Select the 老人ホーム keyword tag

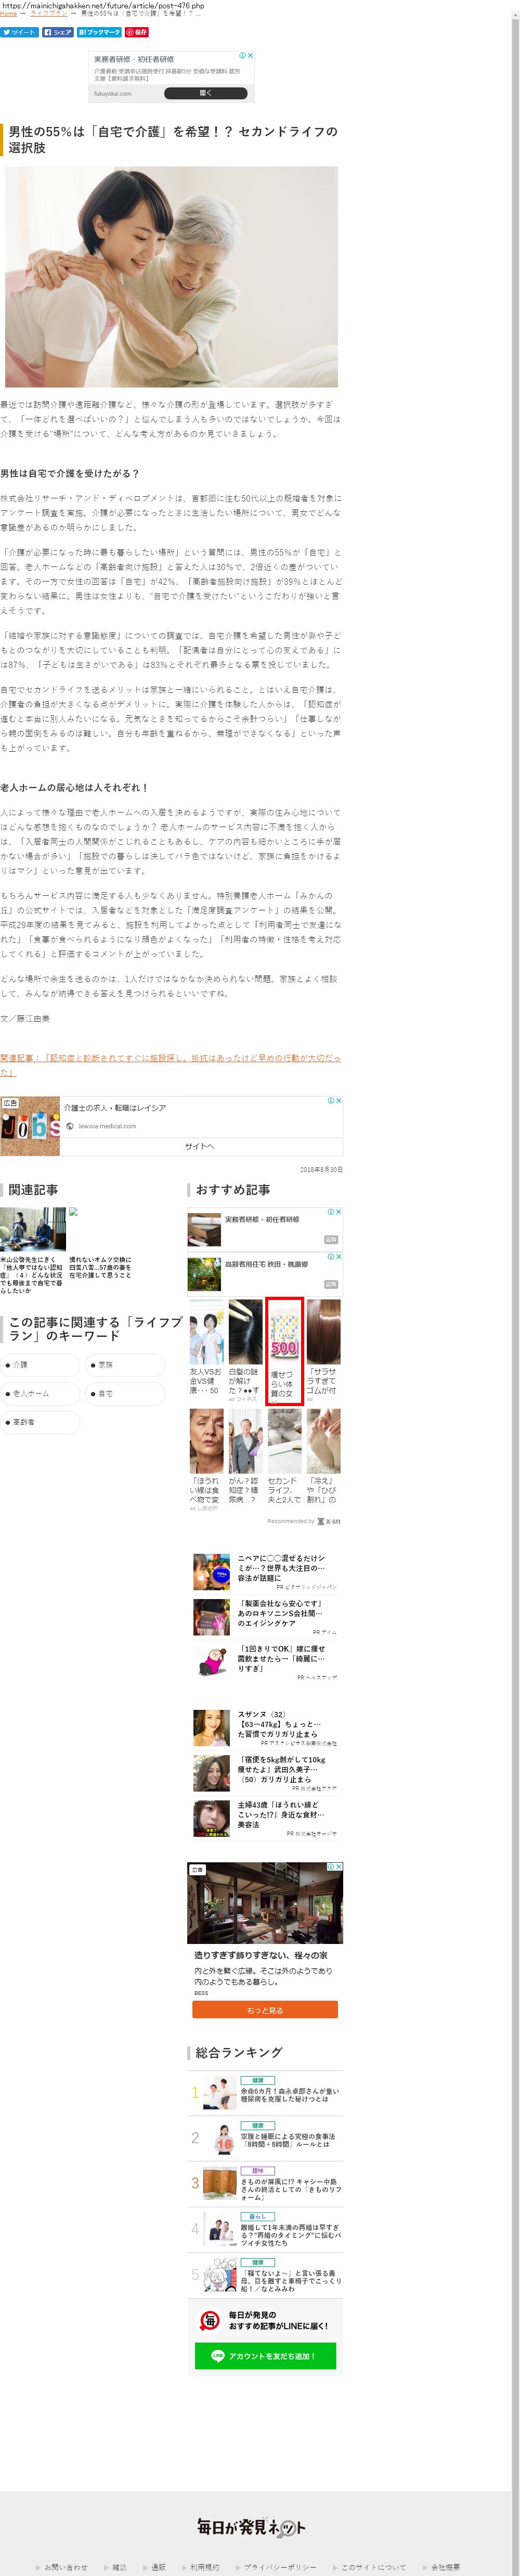[40, 1393]
